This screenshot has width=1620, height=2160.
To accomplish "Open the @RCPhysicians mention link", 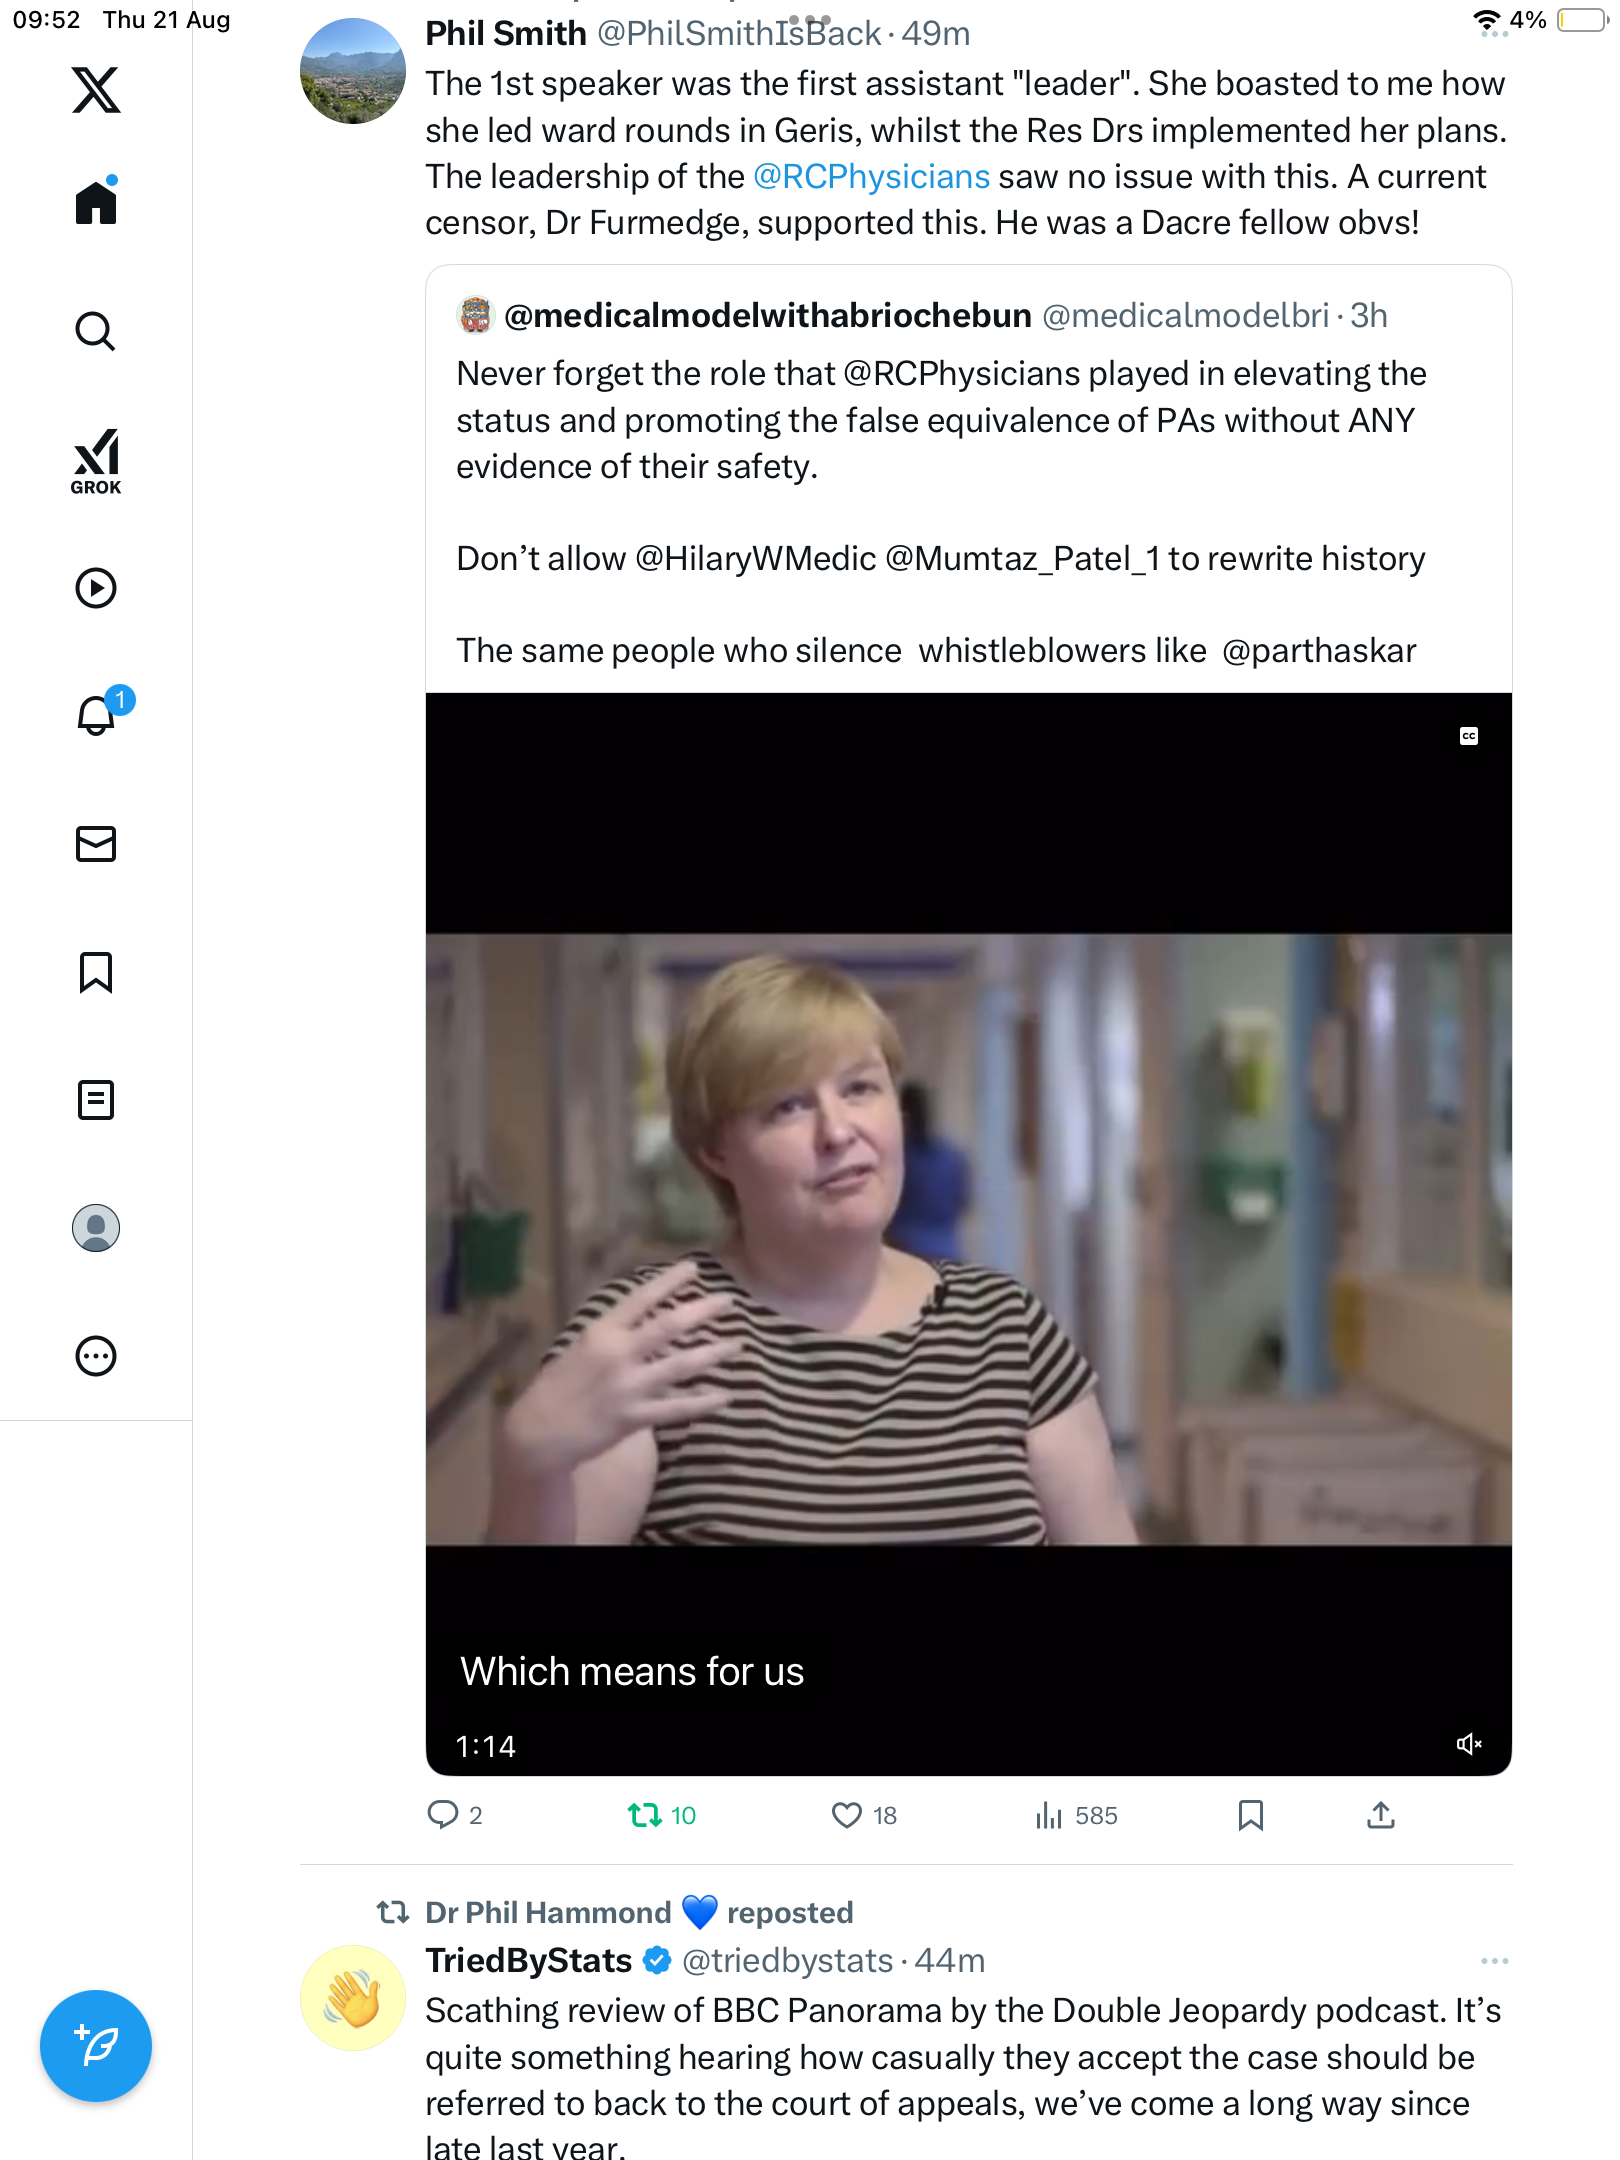I will (x=871, y=177).
